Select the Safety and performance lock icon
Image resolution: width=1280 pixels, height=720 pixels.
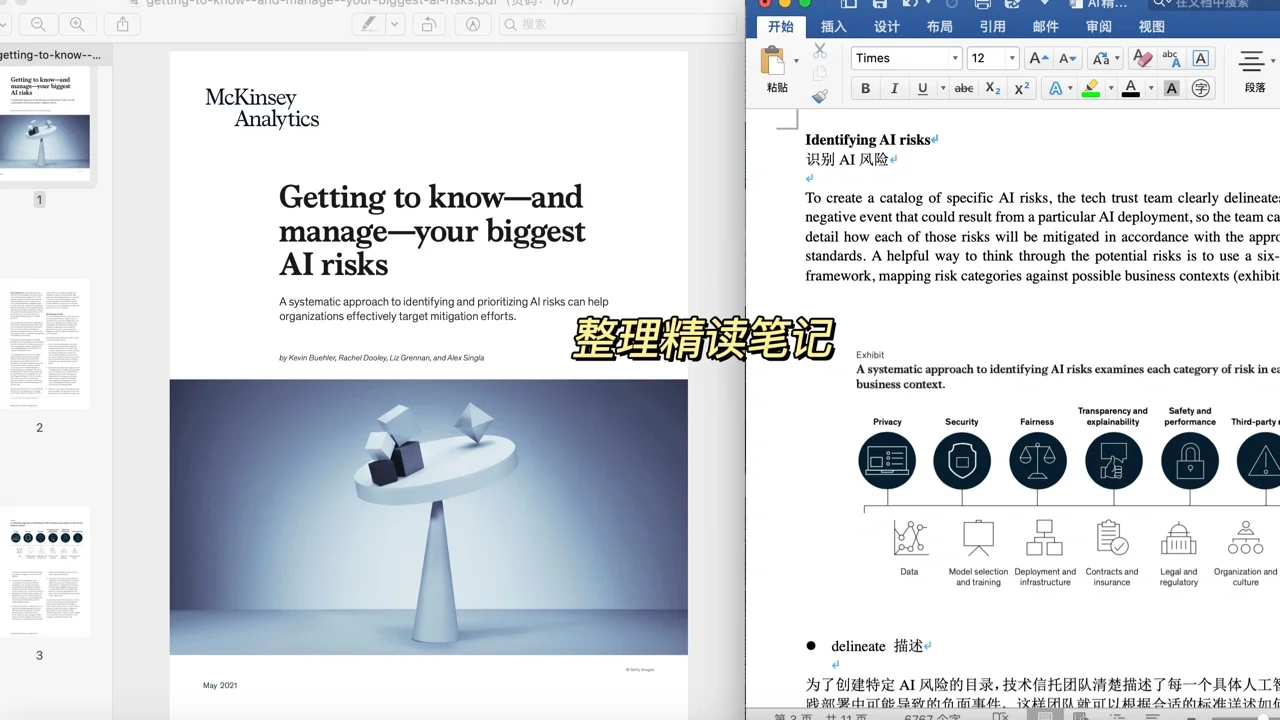[1190, 460]
